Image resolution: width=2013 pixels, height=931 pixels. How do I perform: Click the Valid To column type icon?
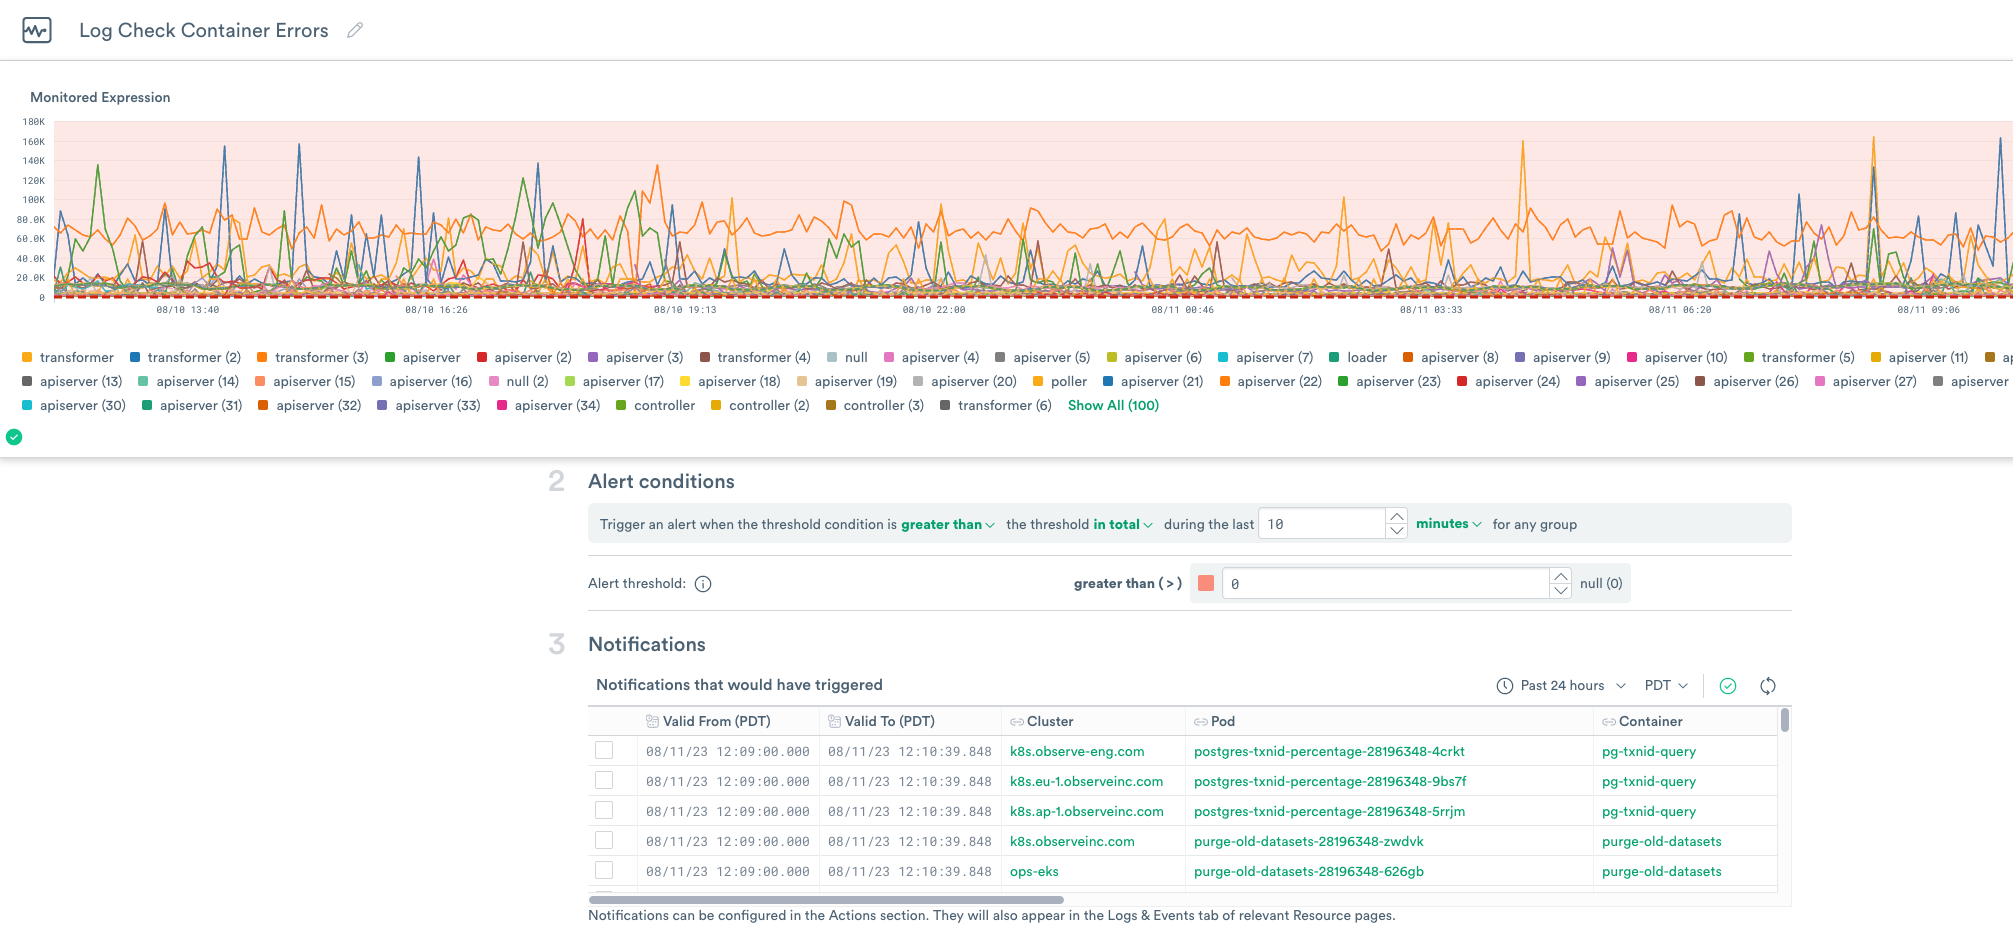coord(834,721)
